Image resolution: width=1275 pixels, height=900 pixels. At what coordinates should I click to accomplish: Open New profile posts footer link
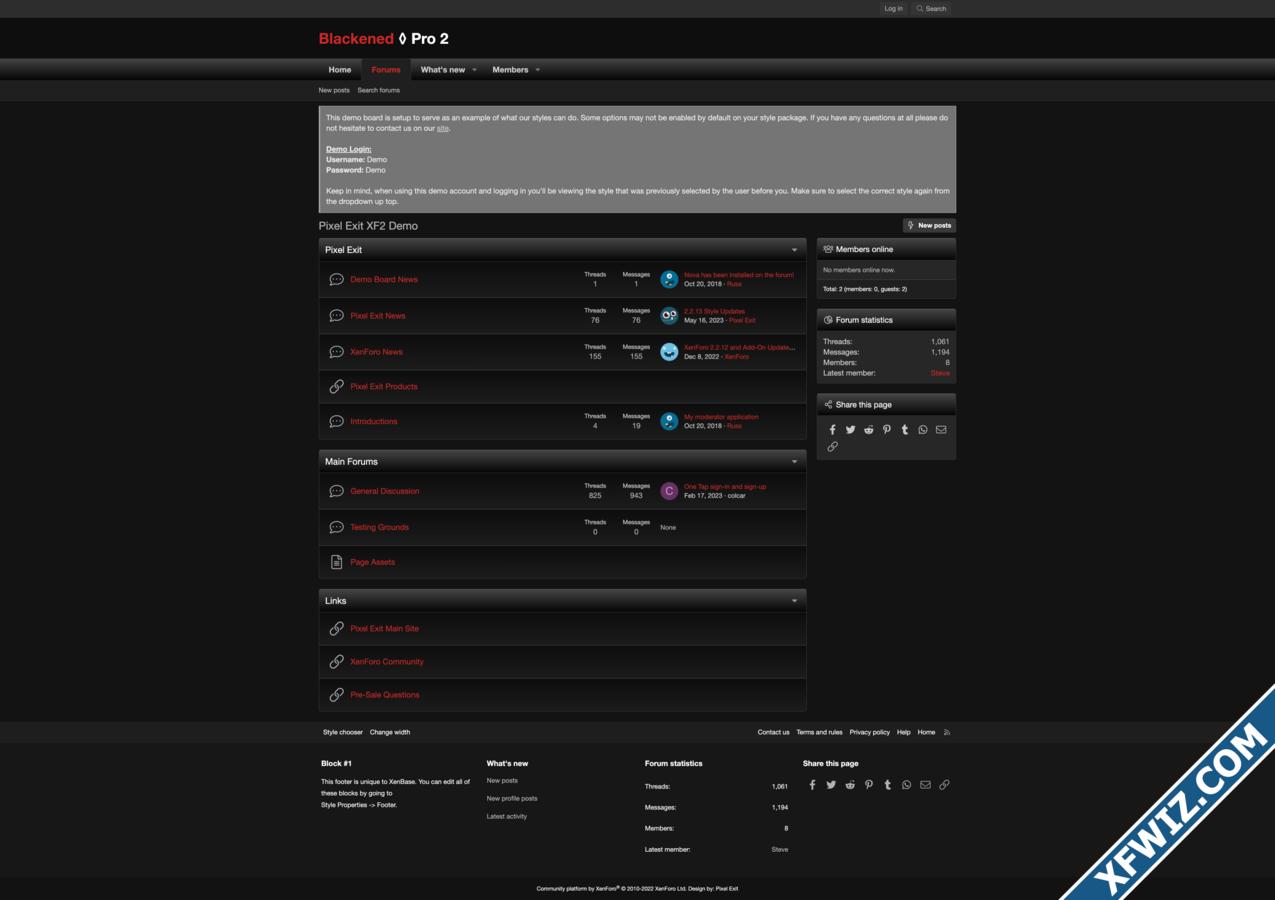[512, 799]
